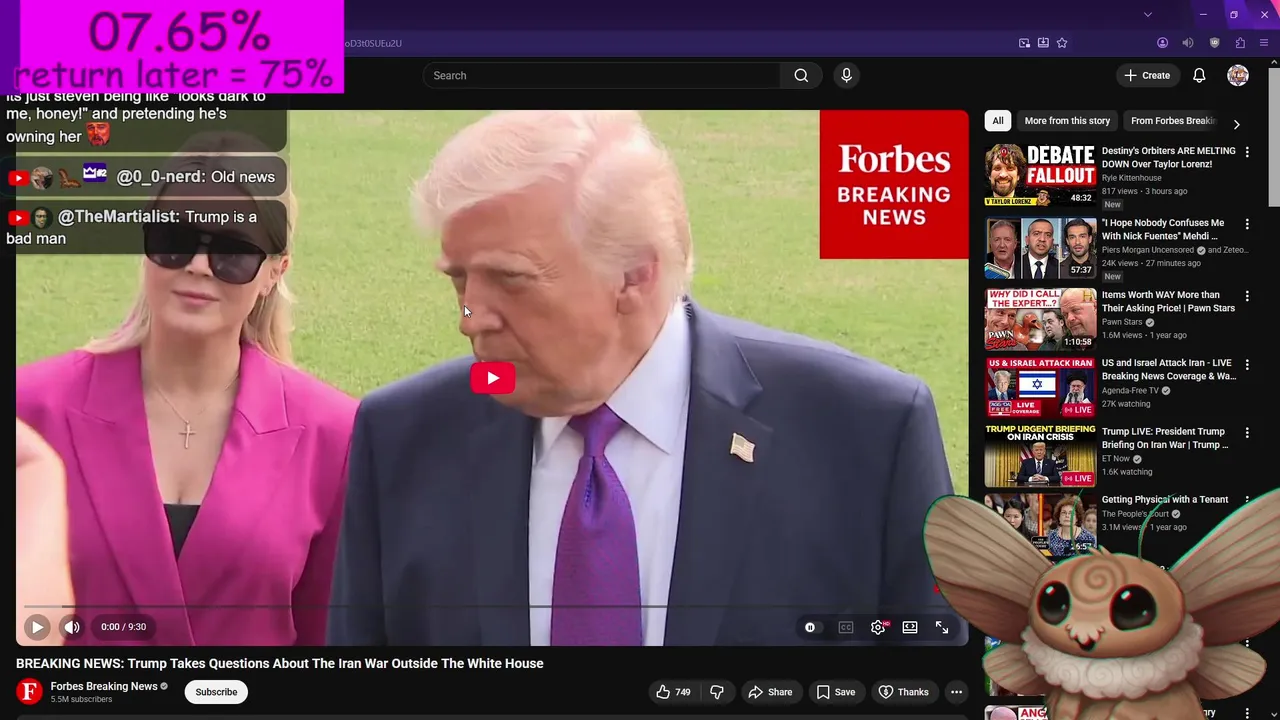Open options for Pawn Stars video
The height and width of the screenshot is (720, 1280).
1246,296
